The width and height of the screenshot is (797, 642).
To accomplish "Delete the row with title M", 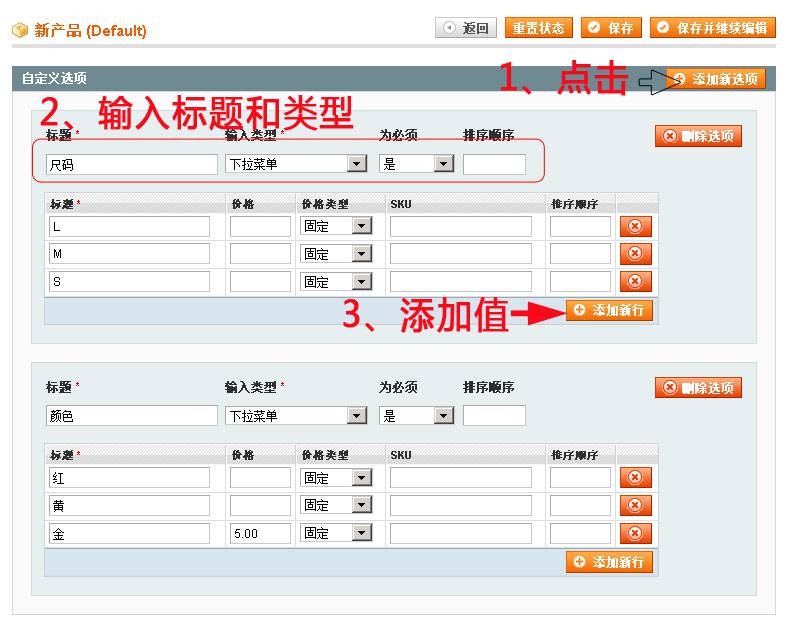I will (635, 254).
